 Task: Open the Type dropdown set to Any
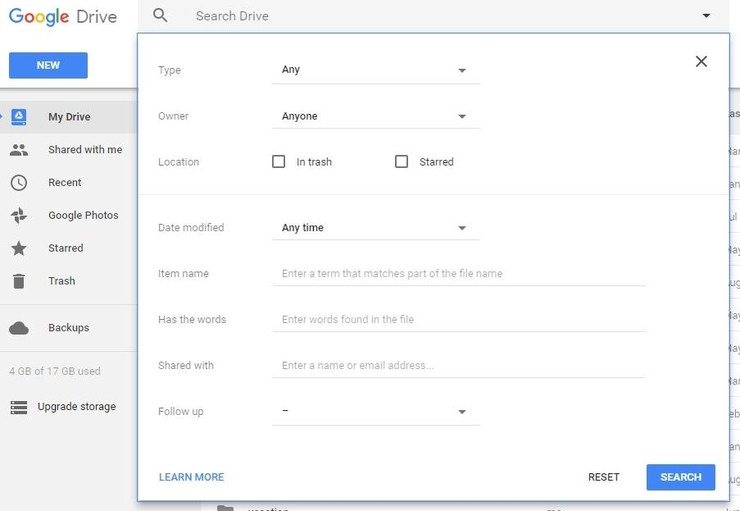pos(375,70)
